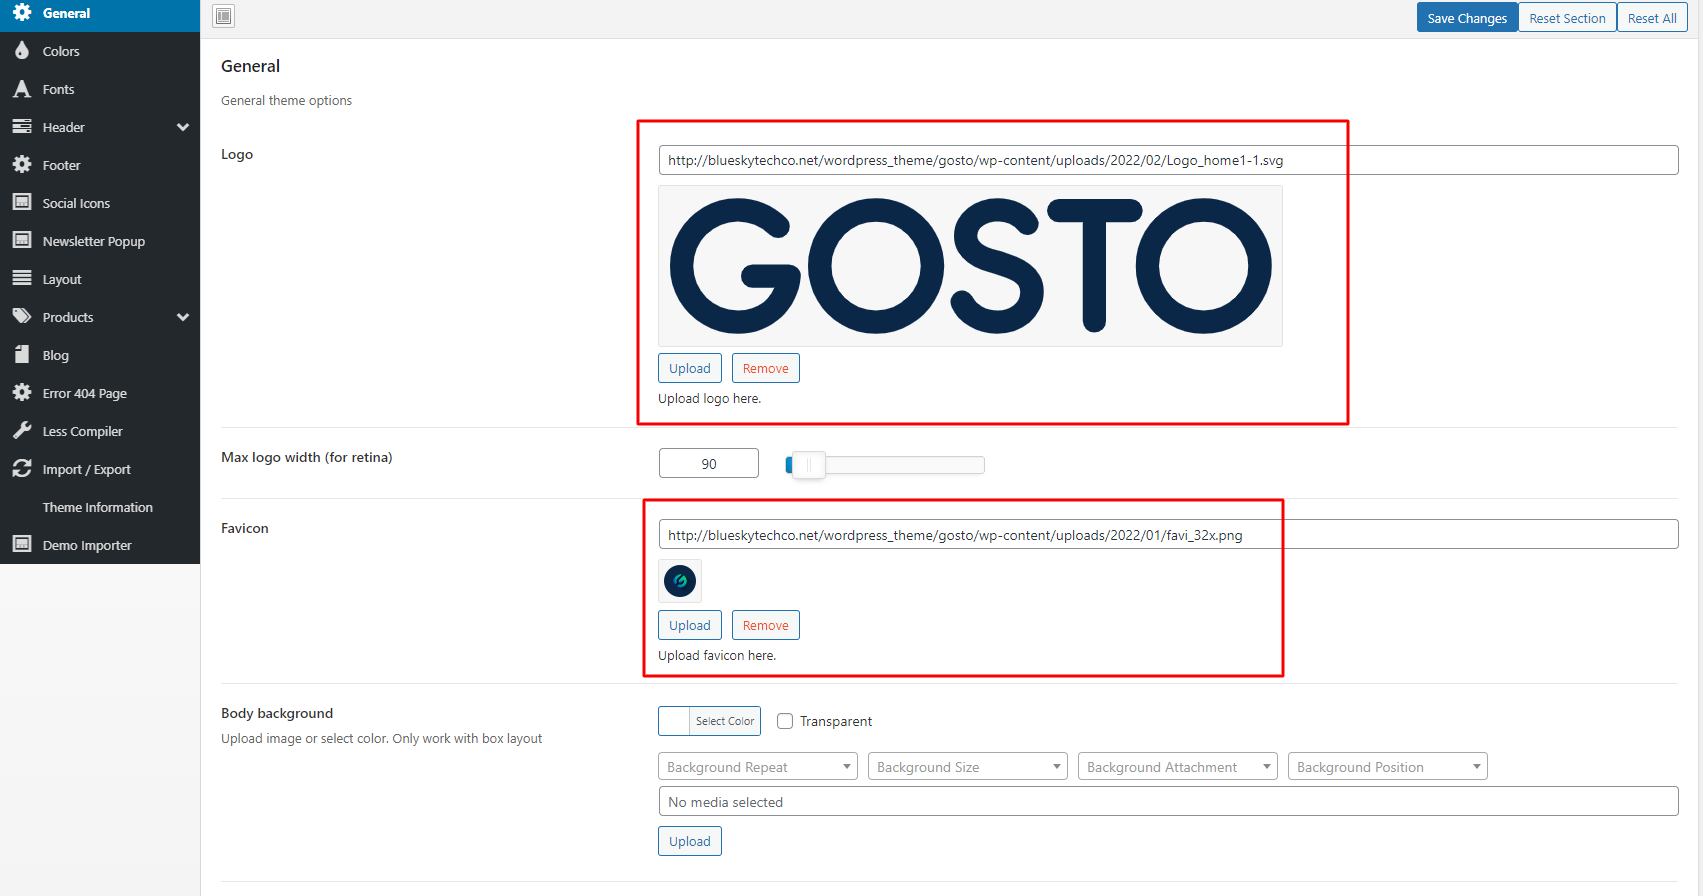
Task: Click Remove button under the favicon
Action: pyautogui.click(x=766, y=625)
